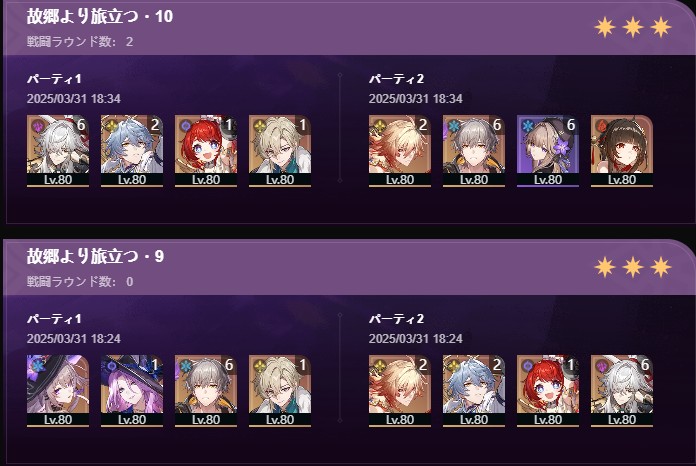The height and width of the screenshot is (466, 696).
Task: Choose gray-haired character in stage 9 Party 1
Action: 206,391
